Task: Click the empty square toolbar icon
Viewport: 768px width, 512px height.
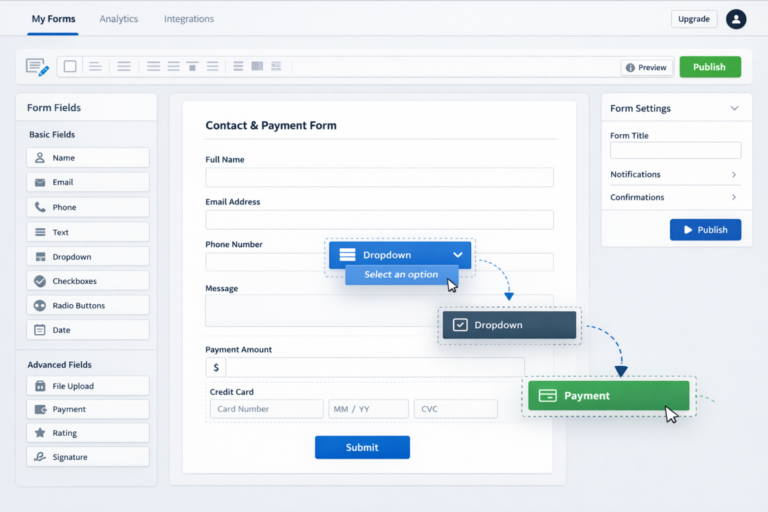Action: click(70, 66)
